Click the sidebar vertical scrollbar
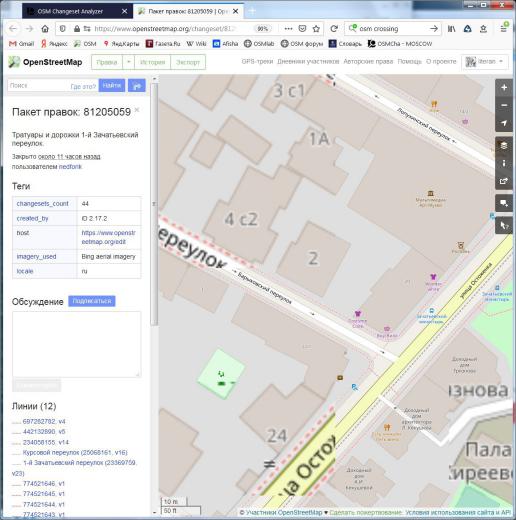The image size is (516, 520). (x=154, y=204)
